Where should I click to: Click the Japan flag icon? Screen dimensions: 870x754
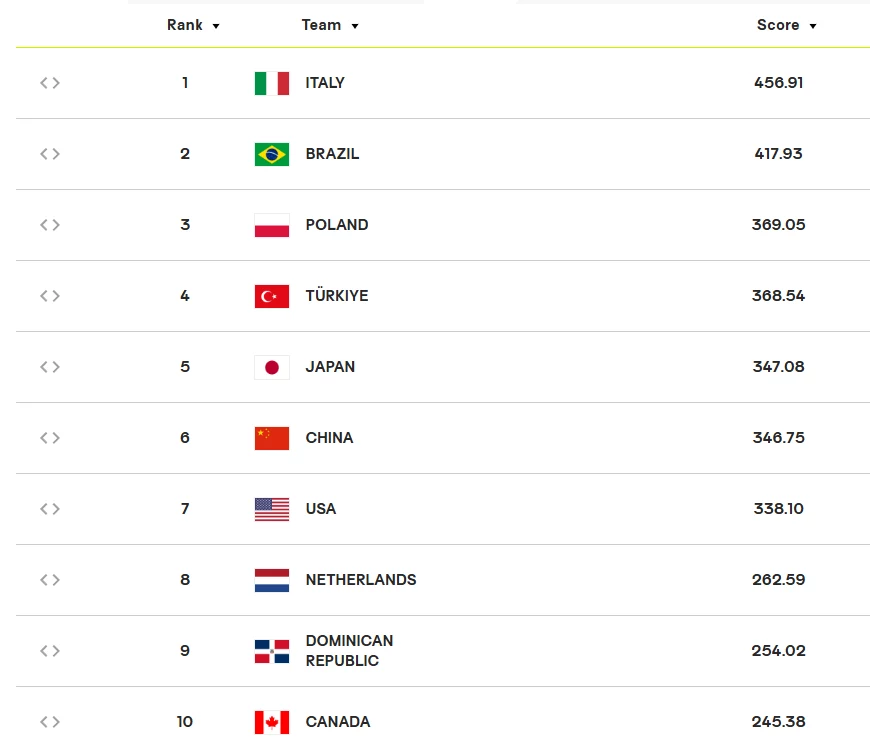click(272, 367)
